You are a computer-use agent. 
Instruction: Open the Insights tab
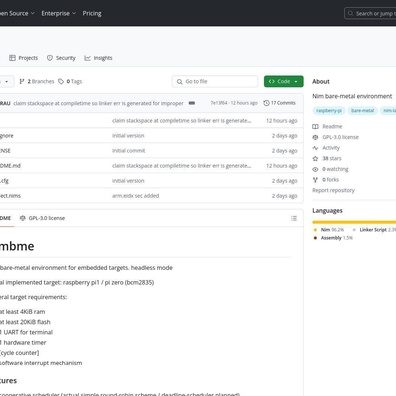pyautogui.click(x=98, y=58)
